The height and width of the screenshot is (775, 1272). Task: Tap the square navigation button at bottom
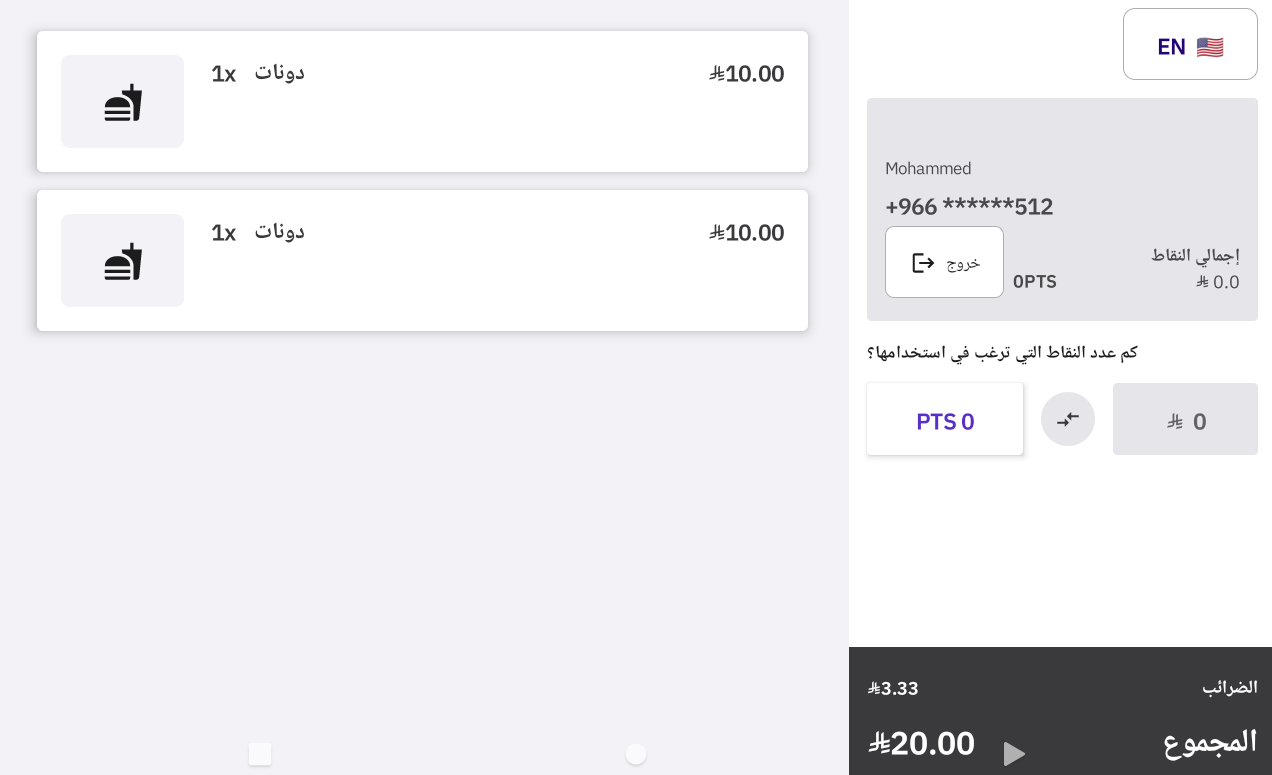(x=260, y=754)
